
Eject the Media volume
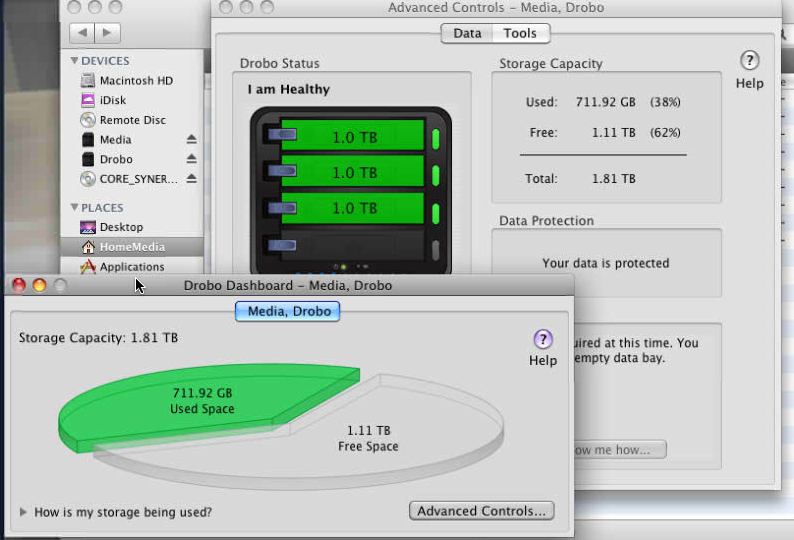[x=191, y=139]
